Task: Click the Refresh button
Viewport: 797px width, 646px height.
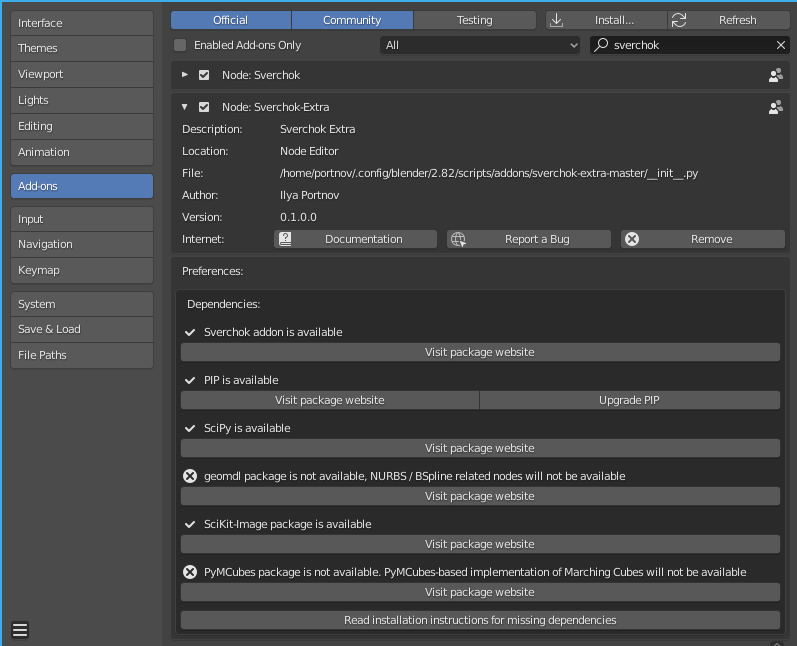Action: point(728,20)
